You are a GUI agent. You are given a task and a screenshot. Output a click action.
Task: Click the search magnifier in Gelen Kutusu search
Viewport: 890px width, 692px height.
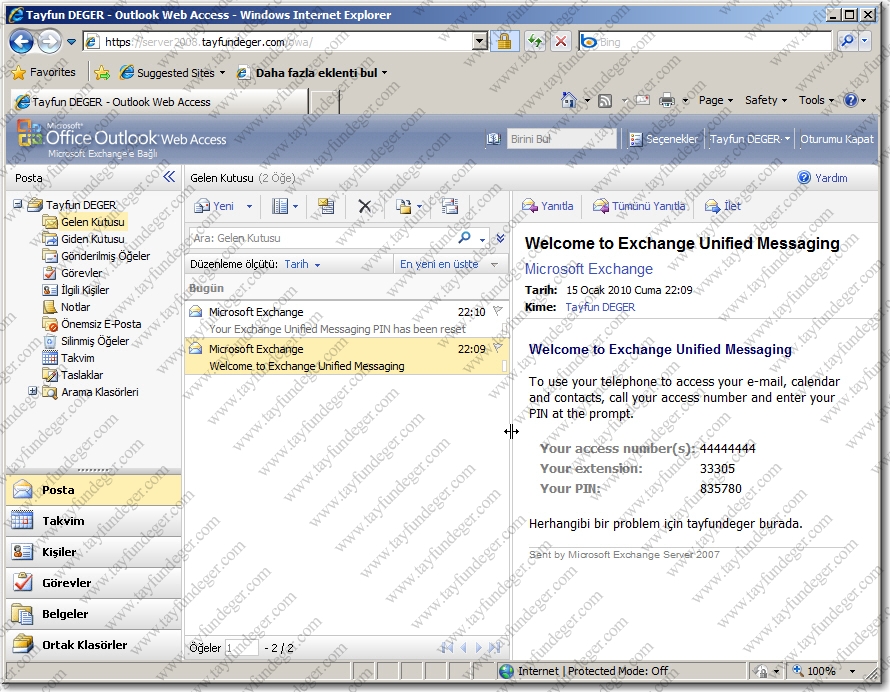pos(464,238)
